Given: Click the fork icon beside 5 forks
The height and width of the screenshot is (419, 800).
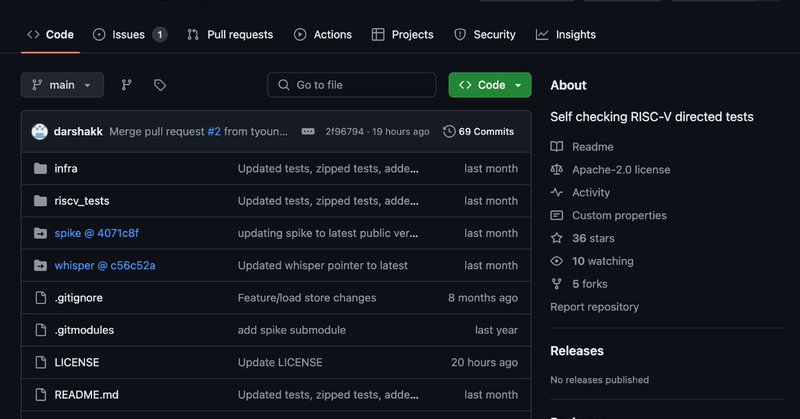Looking at the screenshot, I should pyautogui.click(x=557, y=284).
